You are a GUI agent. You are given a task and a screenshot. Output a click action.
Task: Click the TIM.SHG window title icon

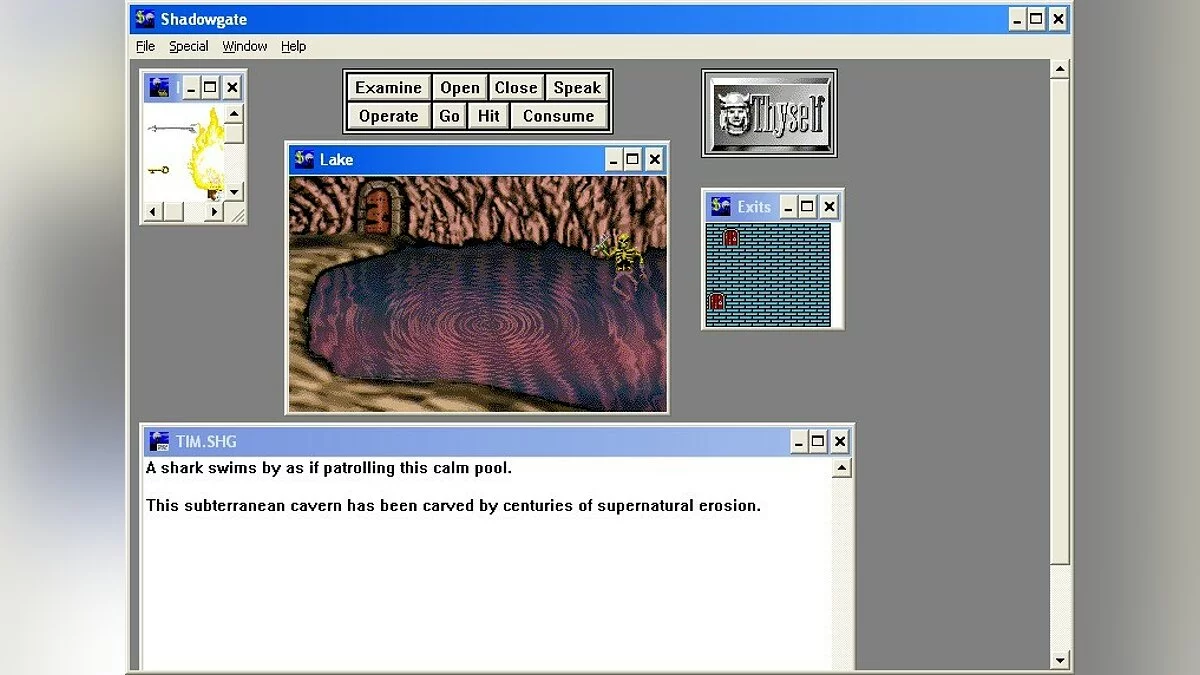[158, 441]
